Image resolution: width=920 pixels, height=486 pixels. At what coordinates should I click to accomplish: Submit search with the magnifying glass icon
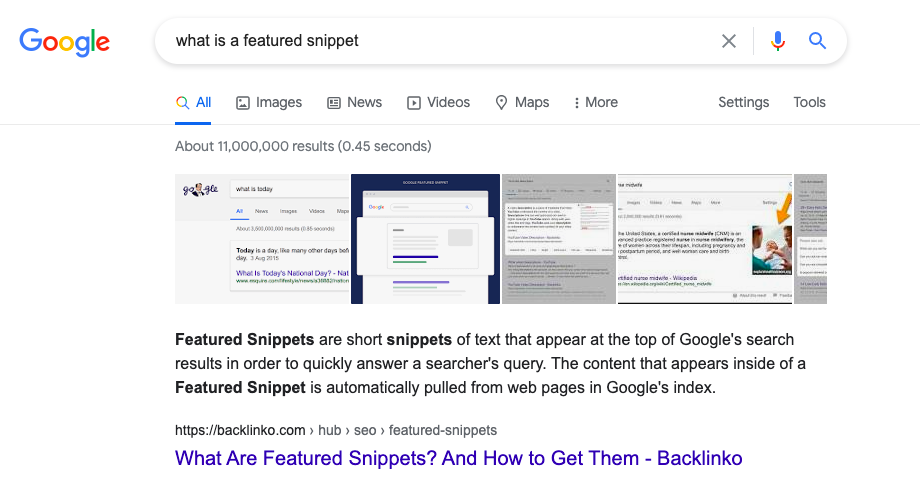pos(817,40)
